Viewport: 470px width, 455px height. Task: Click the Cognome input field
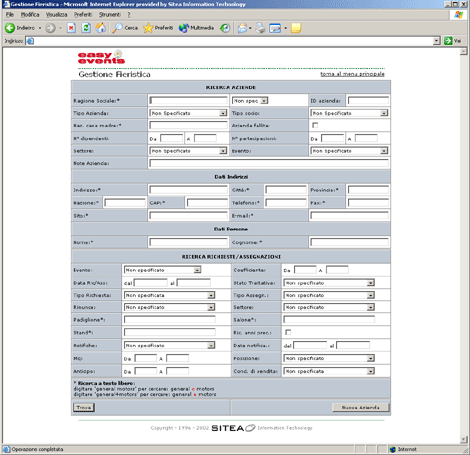pos(349,242)
